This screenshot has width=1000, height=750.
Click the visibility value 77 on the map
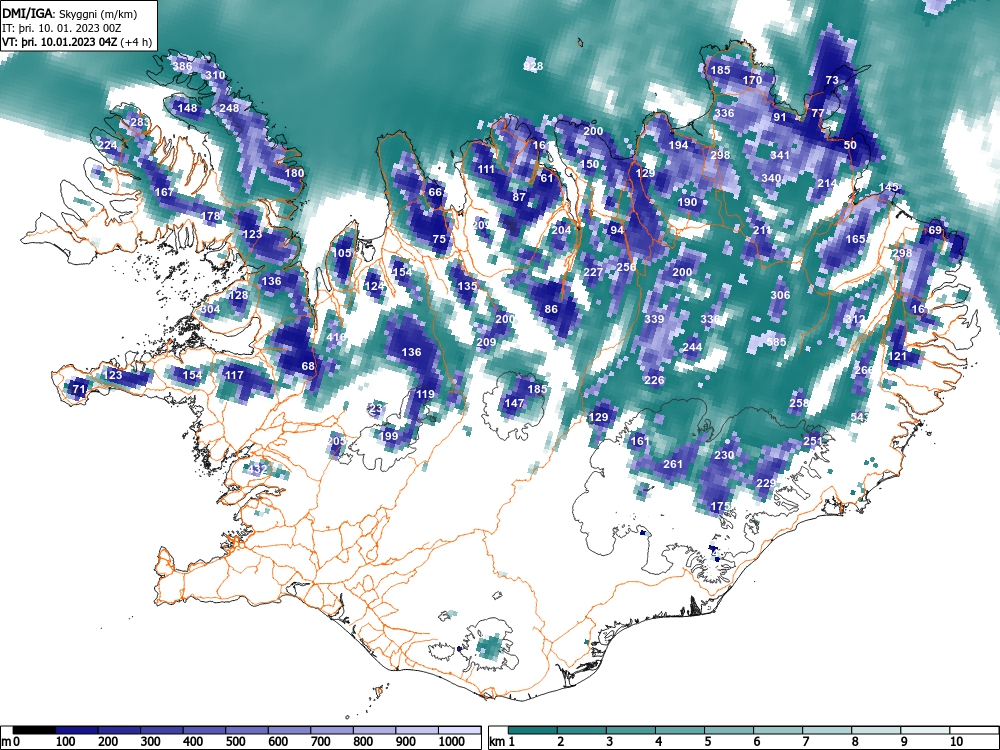pyautogui.click(x=818, y=113)
